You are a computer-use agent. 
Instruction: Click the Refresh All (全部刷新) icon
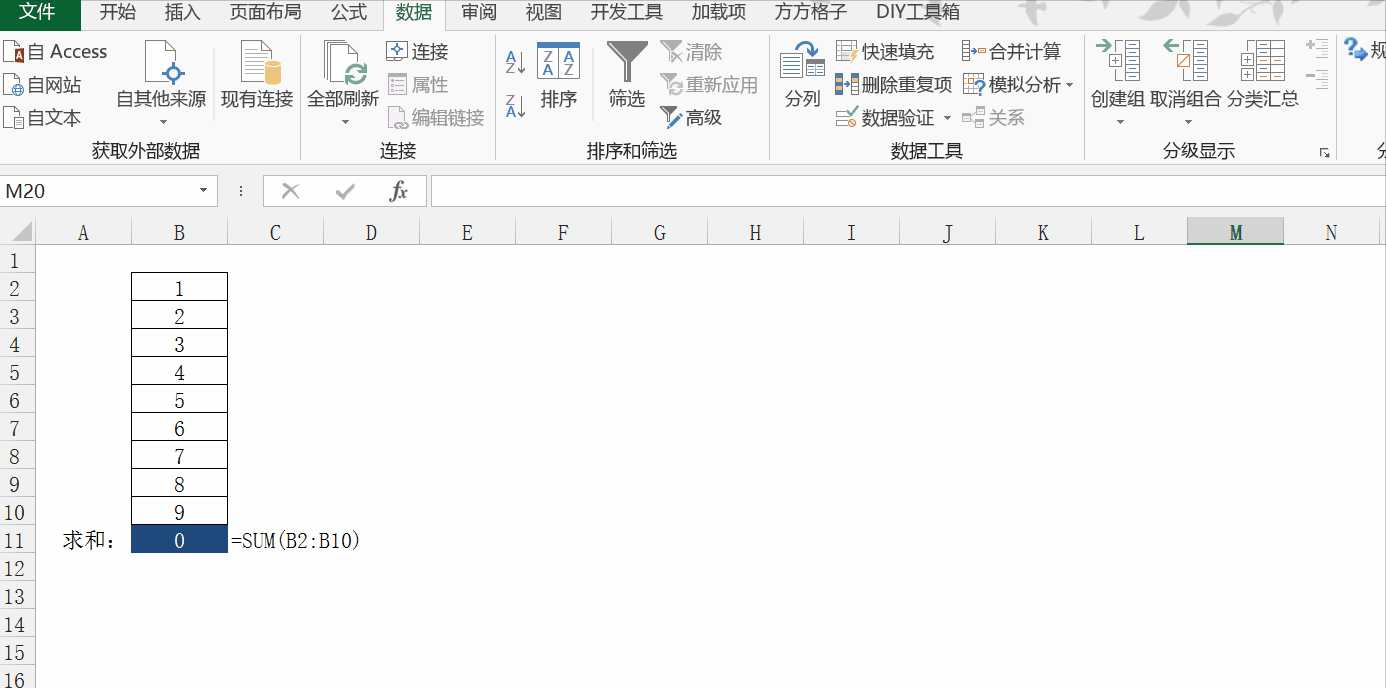pos(343,62)
